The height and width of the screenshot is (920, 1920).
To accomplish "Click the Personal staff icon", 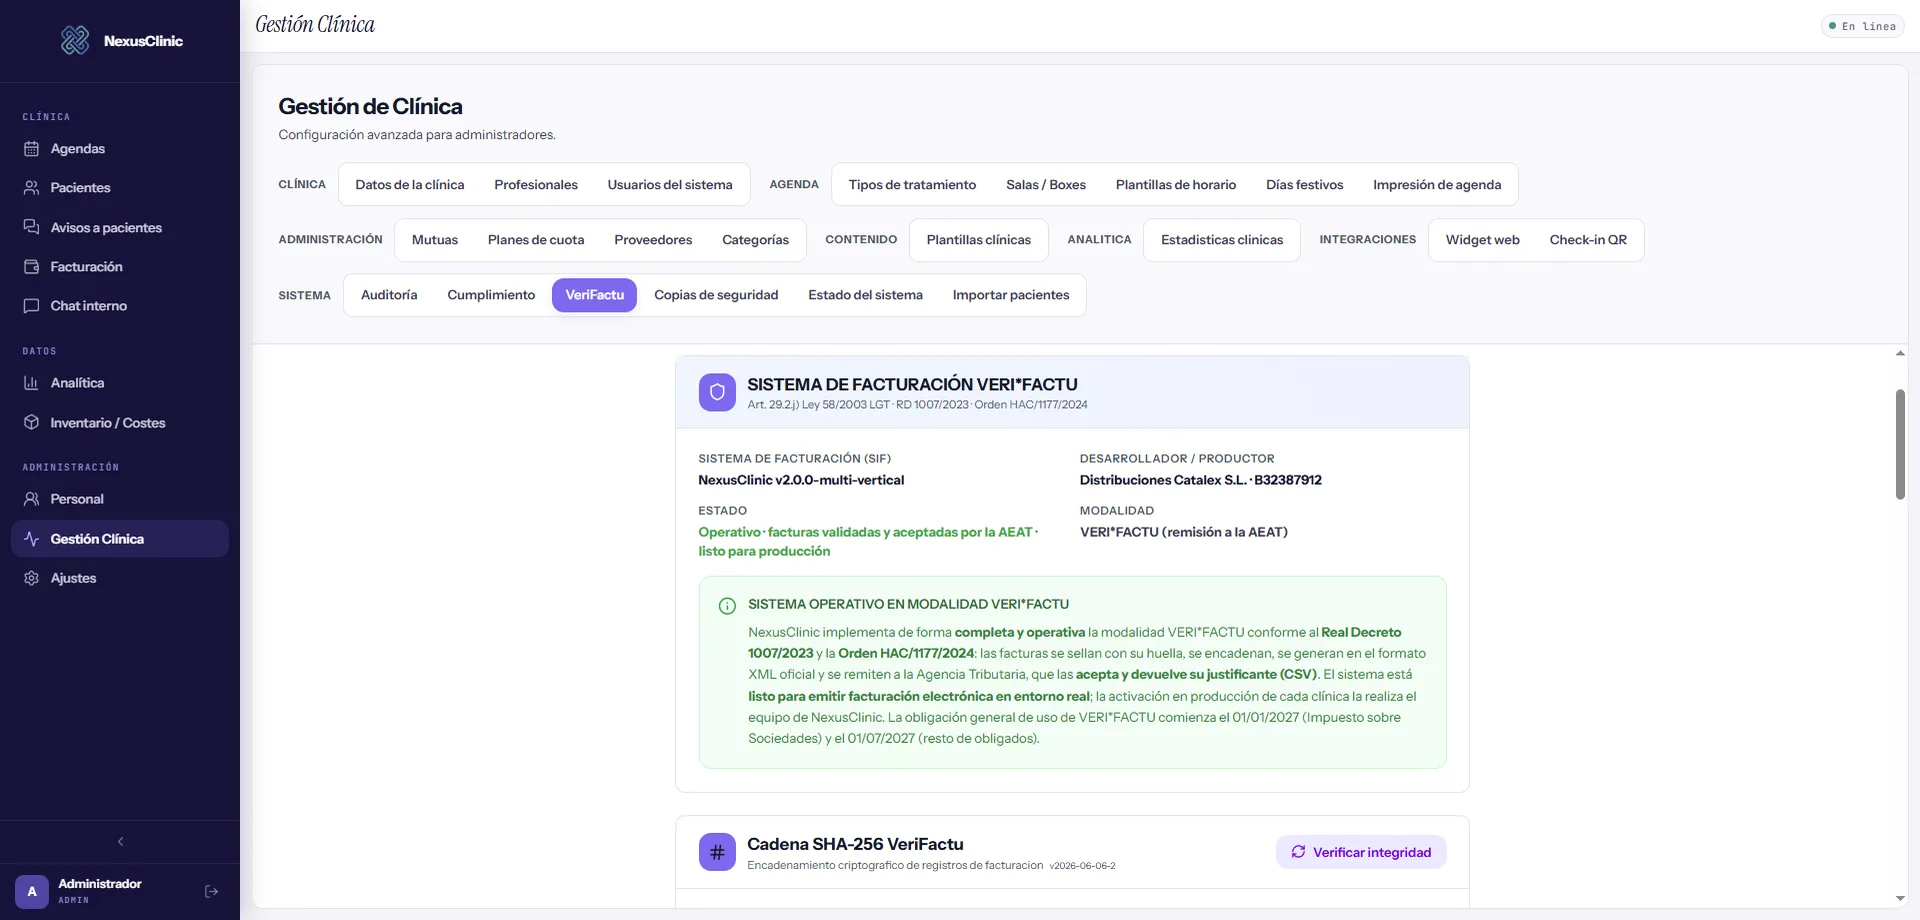I will point(31,499).
